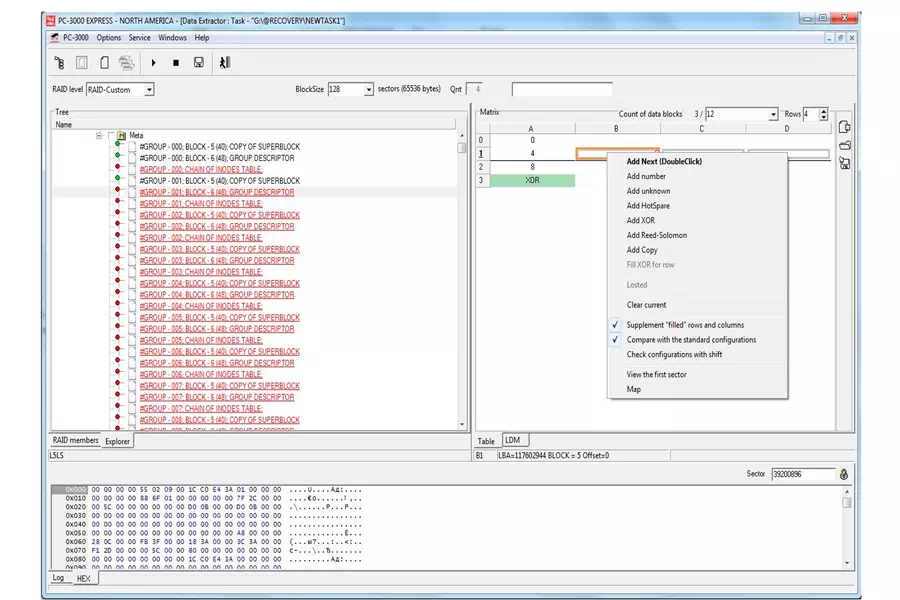Open the Service menu
The image size is (900, 600).
coord(139,38)
